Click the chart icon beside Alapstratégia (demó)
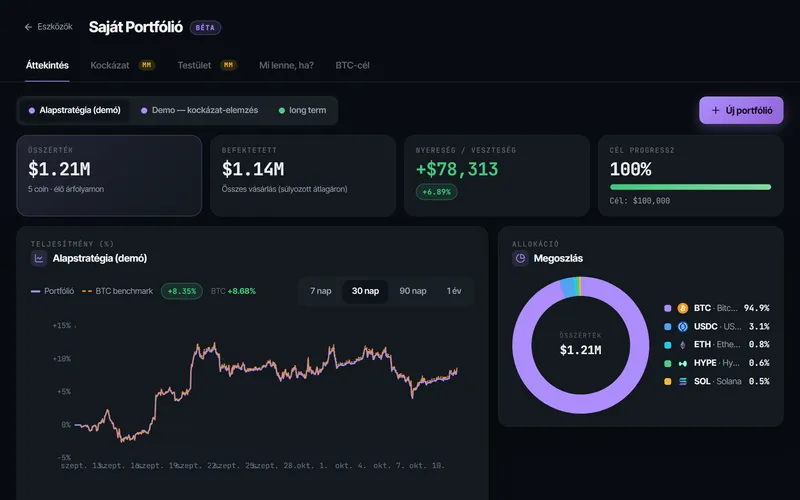800x500 pixels. (x=39, y=258)
